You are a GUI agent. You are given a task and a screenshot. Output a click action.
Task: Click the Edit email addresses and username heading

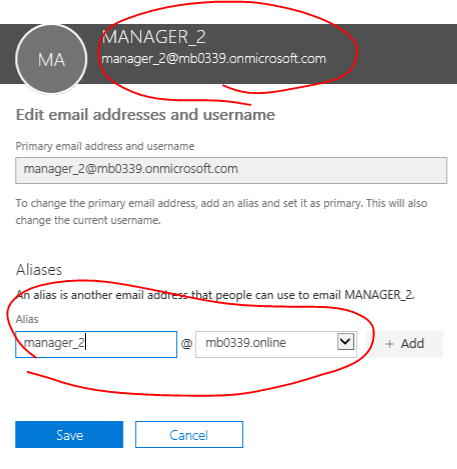click(x=145, y=115)
